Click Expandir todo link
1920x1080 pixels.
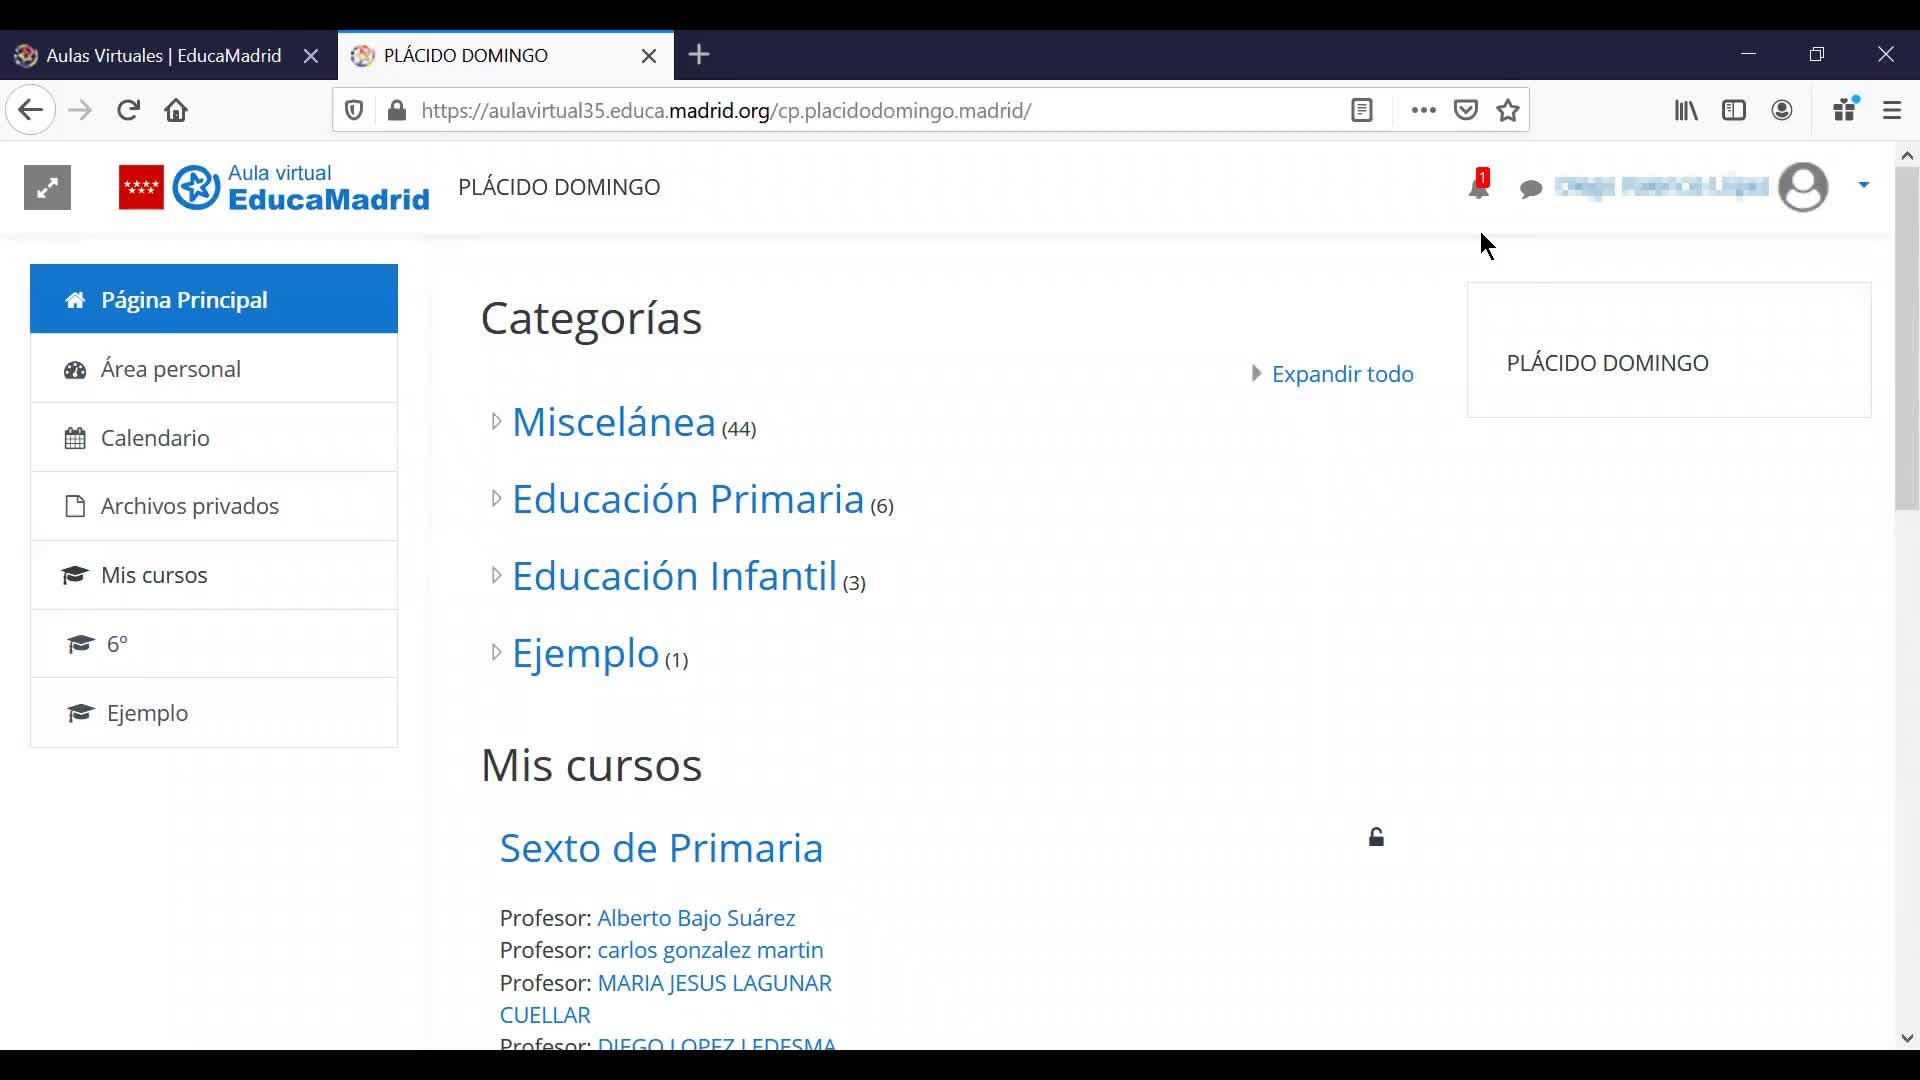(x=1342, y=374)
